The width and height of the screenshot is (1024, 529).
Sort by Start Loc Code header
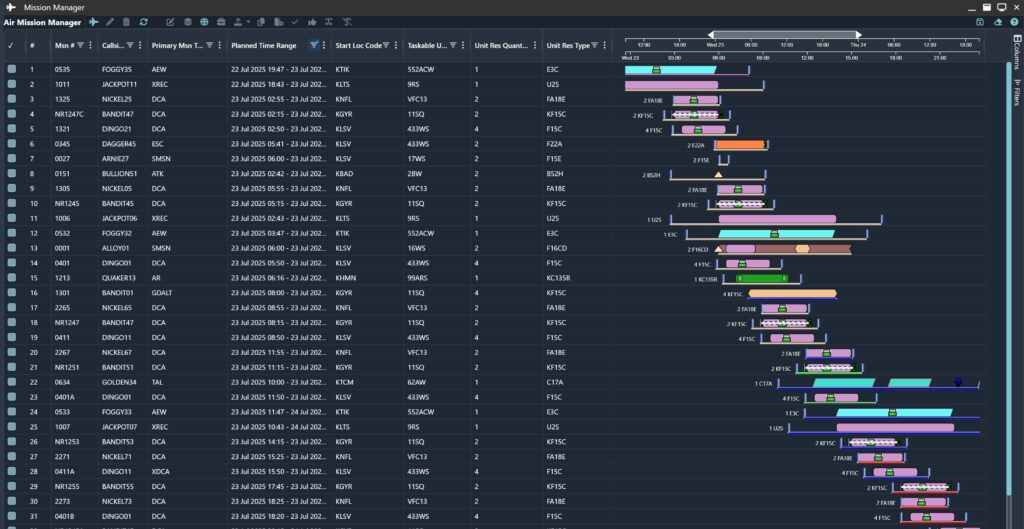click(x=358, y=46)
